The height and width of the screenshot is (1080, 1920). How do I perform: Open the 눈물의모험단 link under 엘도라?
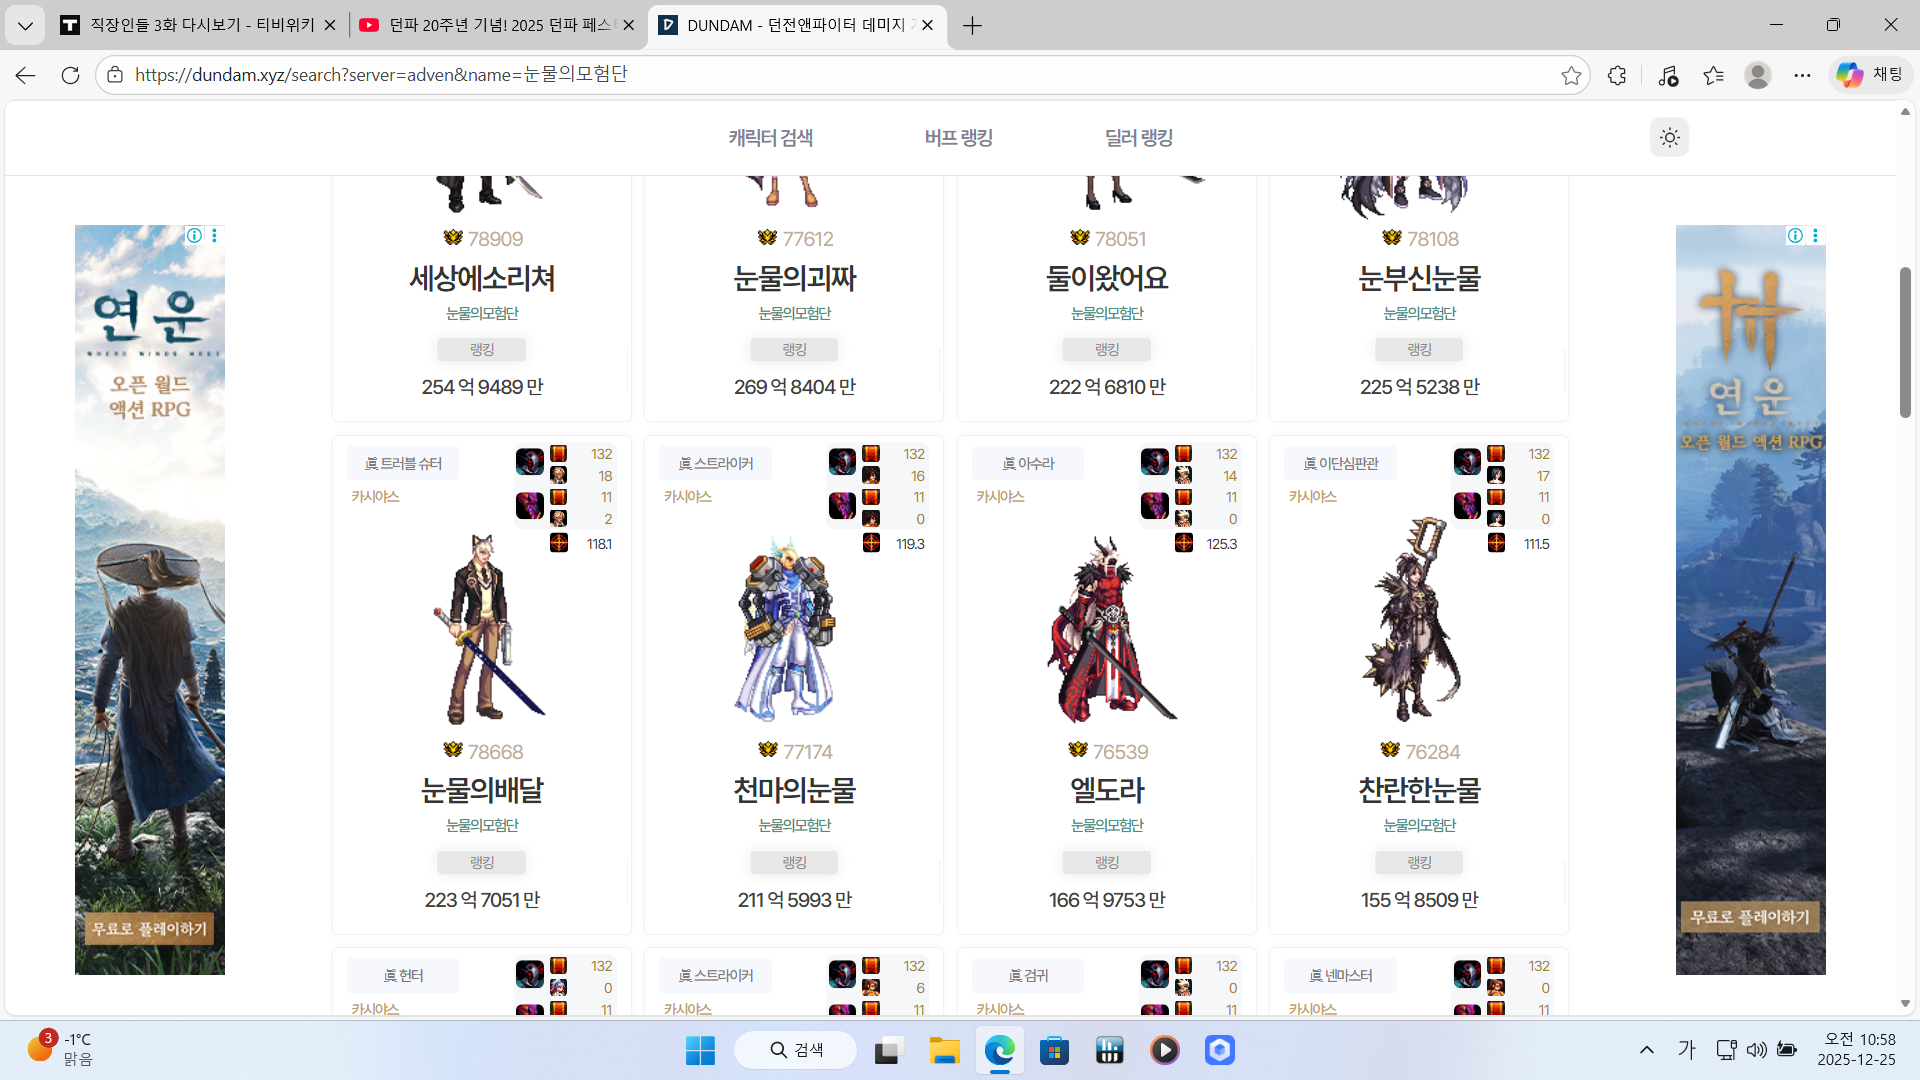[x=1107, y=825]
